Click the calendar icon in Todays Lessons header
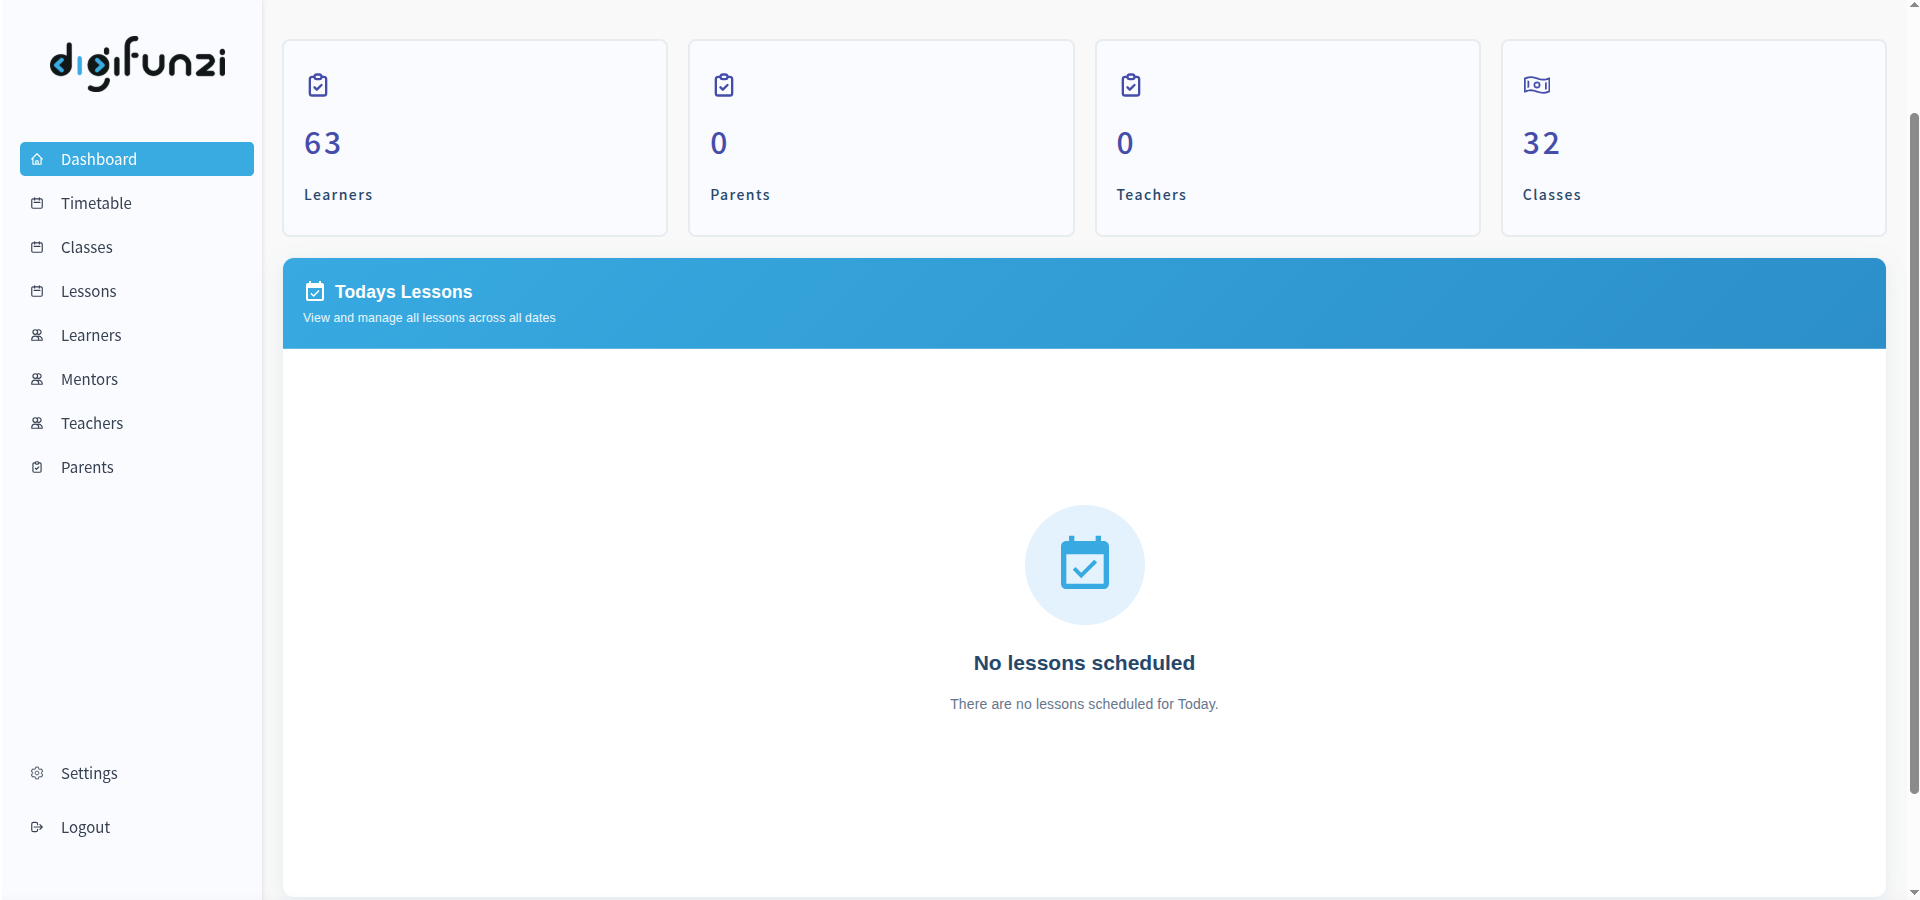The width and height of the screenshot is (1920, 900). [x=315, y=291]
